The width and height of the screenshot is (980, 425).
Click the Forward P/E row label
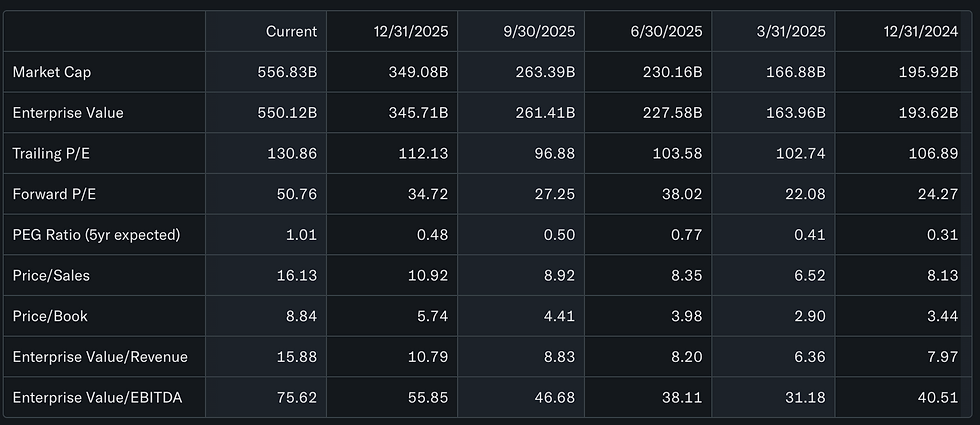54,194
